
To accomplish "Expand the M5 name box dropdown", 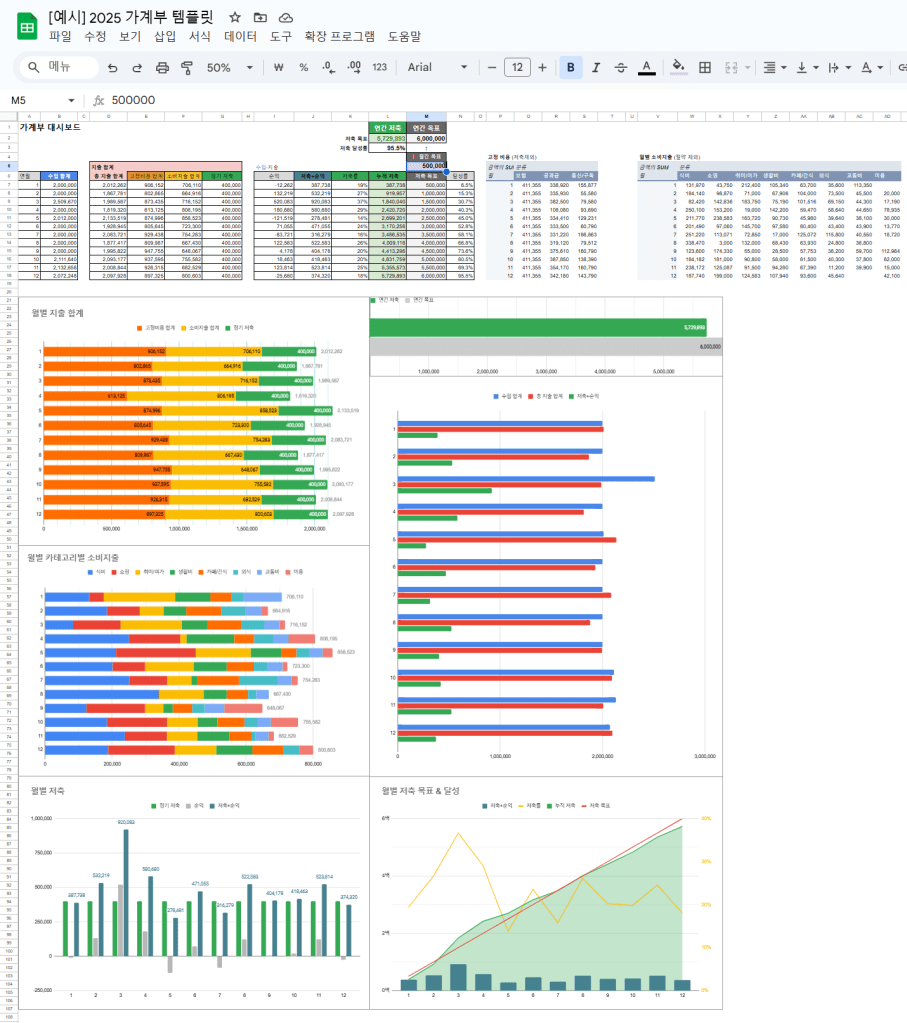I will tap(71, 100).
